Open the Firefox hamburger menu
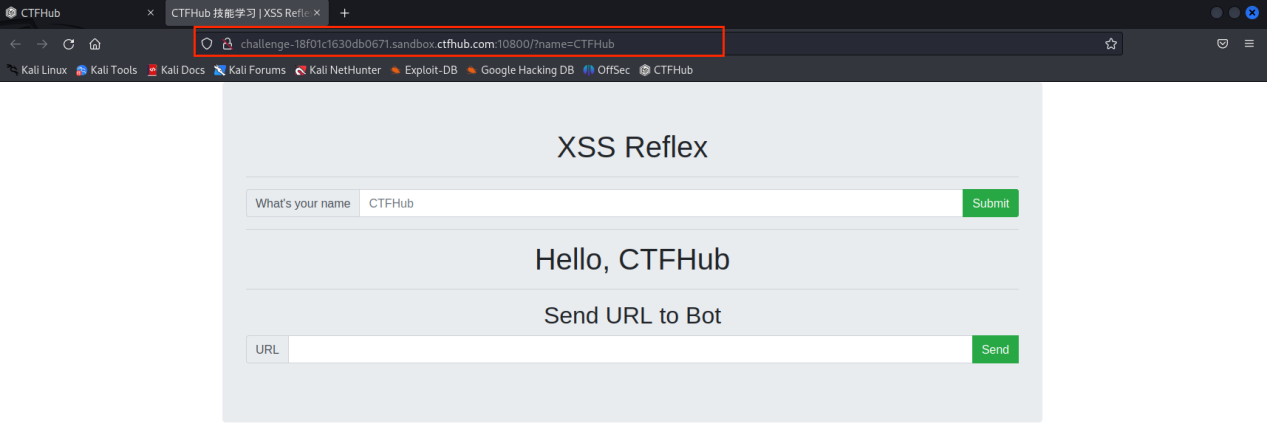The width and height of the screenshot is (1267, 435). click(1249, 44)
